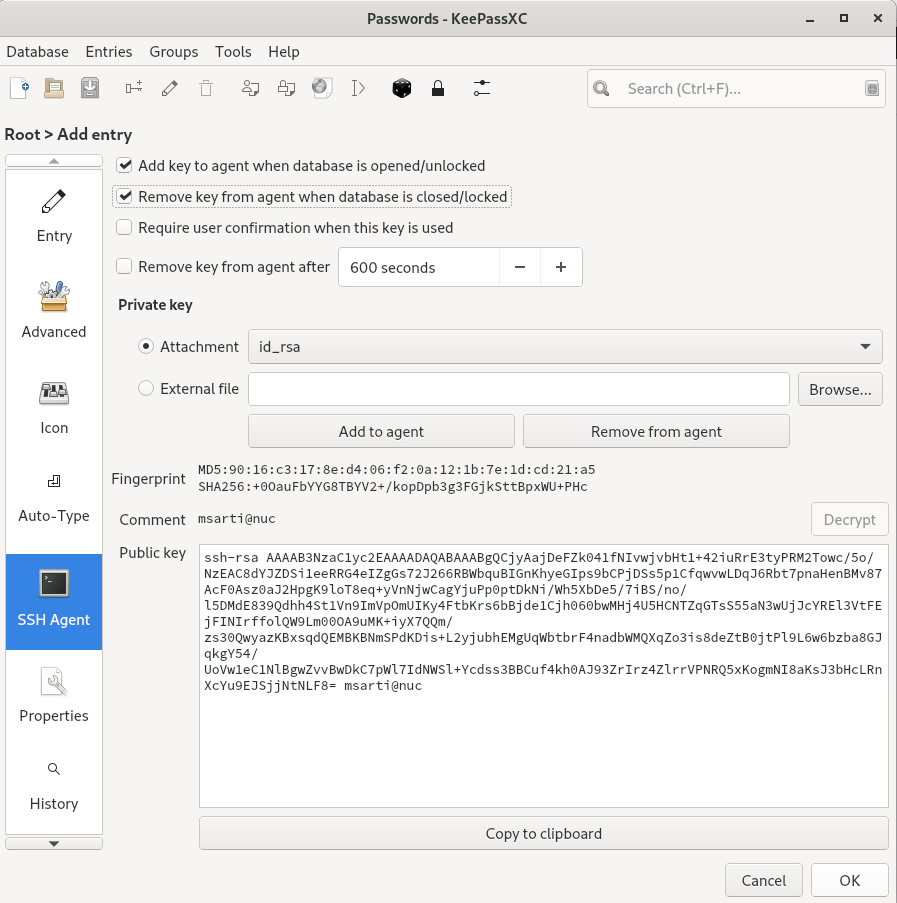897x903 pixels.
Task: Copy password toolbar icon
Action: (286, 89)
